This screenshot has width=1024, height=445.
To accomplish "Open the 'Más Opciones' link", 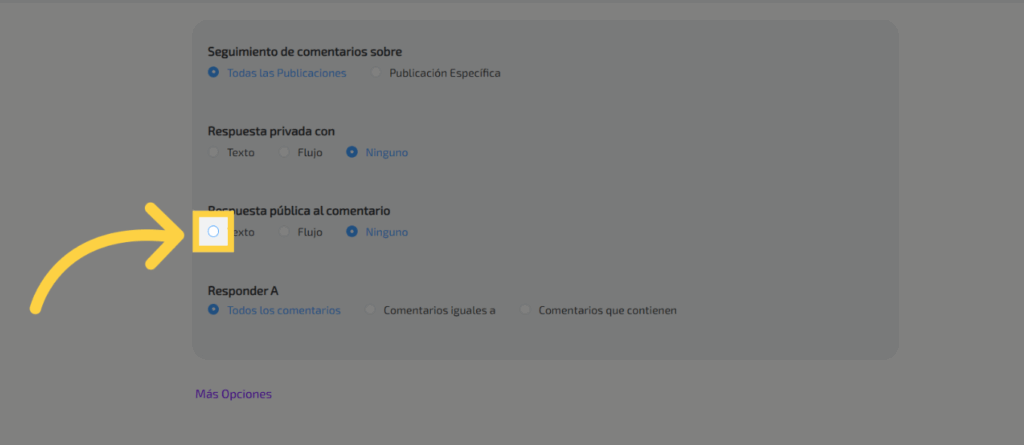I will click(x=233, y=394).
